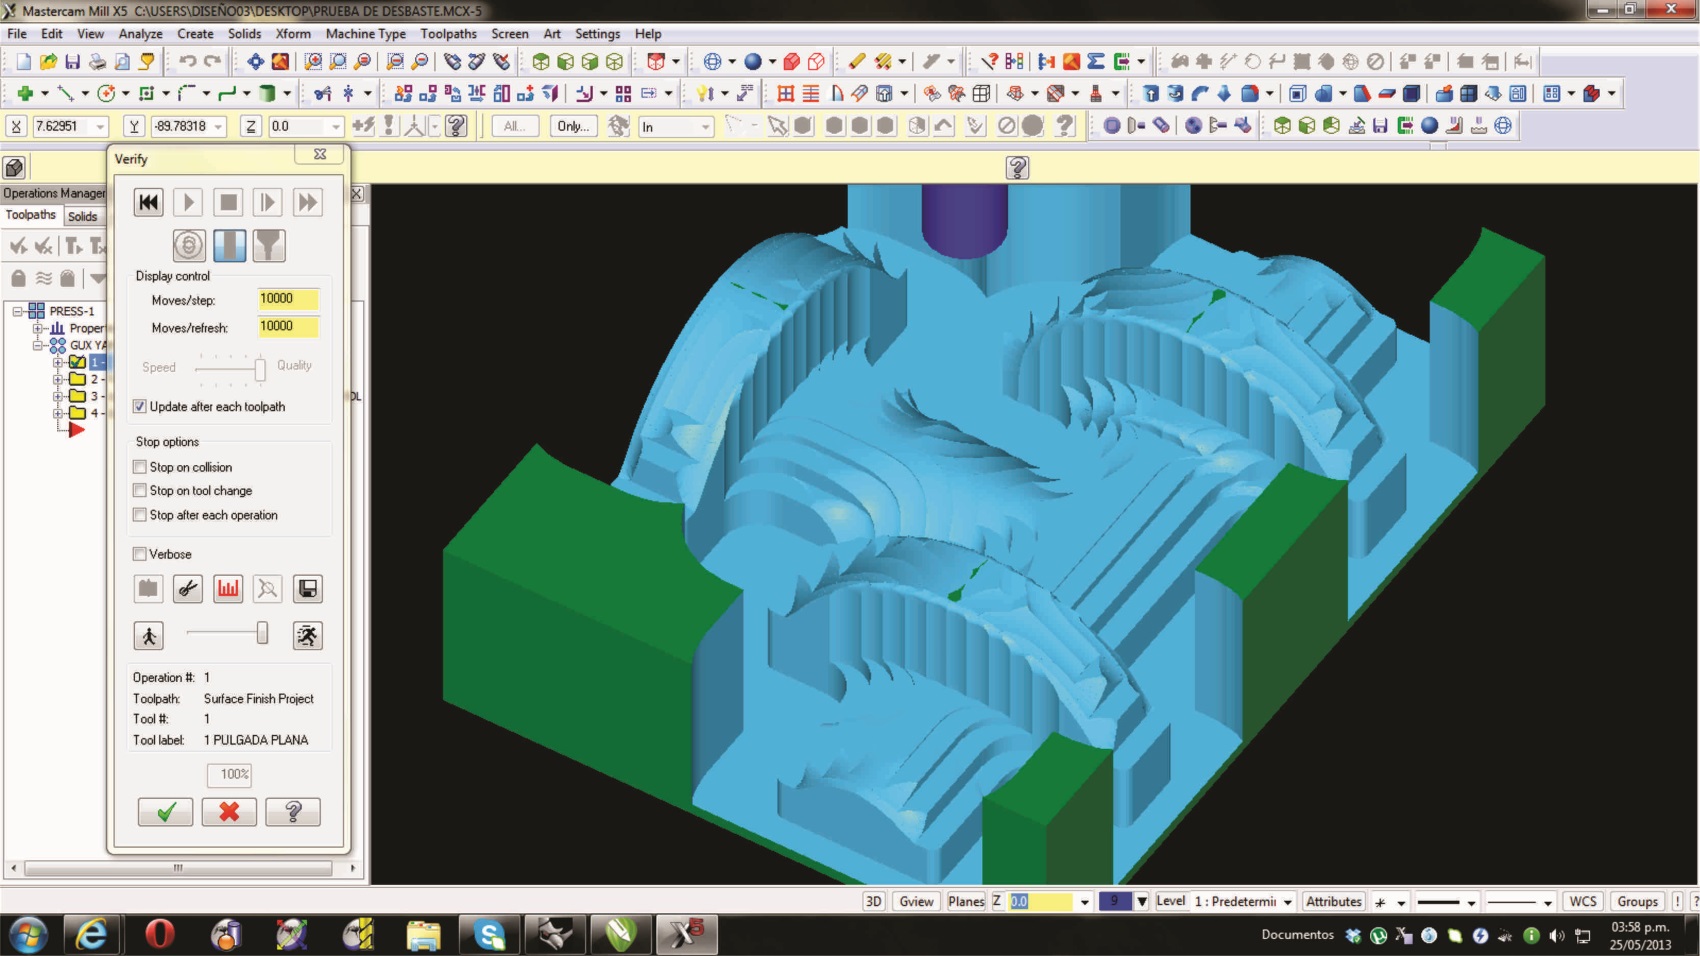
Task: Click fast speed running figure icon
Action: point(308,636)
